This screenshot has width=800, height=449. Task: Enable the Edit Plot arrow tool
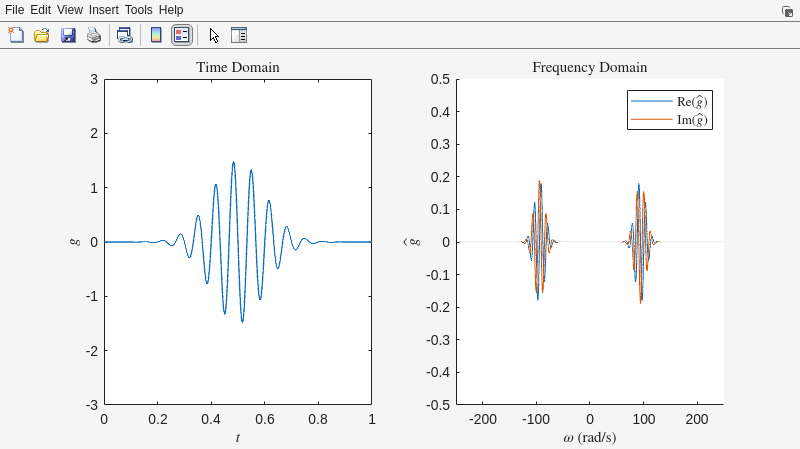click(x=214, y=35)
